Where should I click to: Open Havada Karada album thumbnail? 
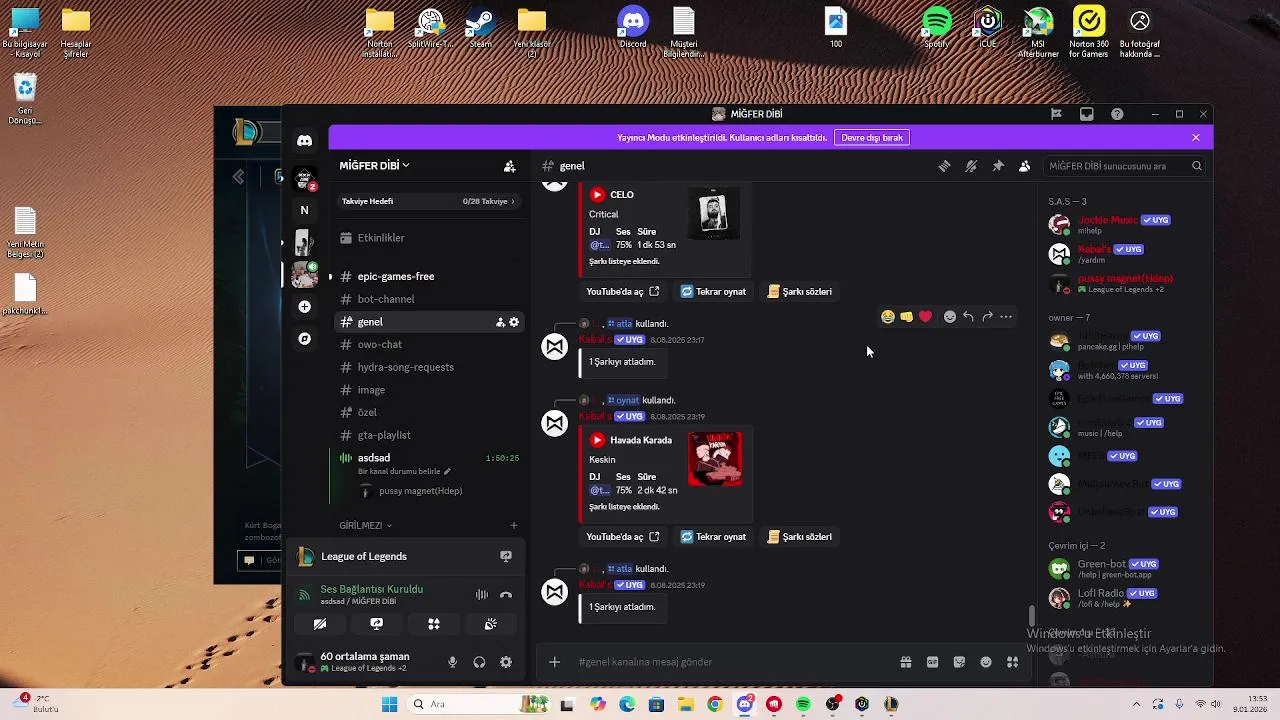(715, 459)
